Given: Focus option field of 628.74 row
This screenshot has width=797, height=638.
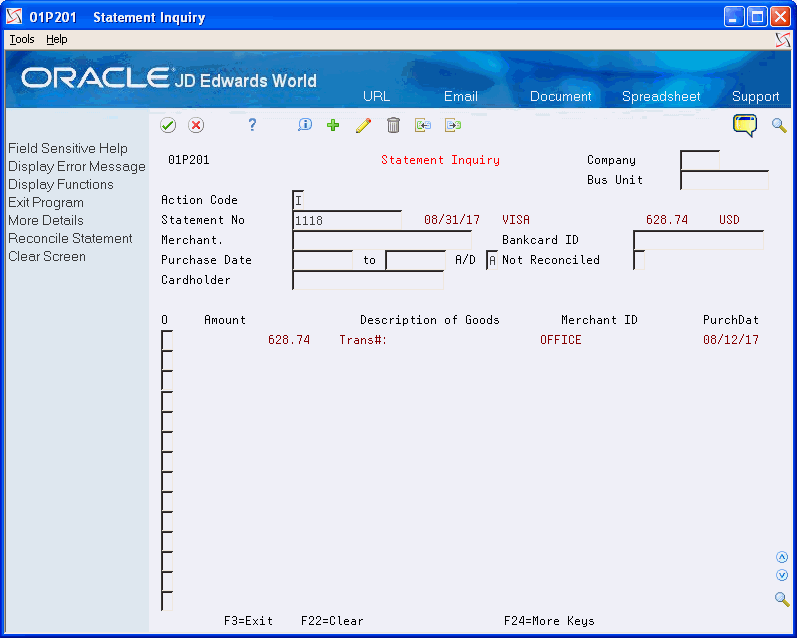Looking at the screenshot, I should tap(167, 340).
